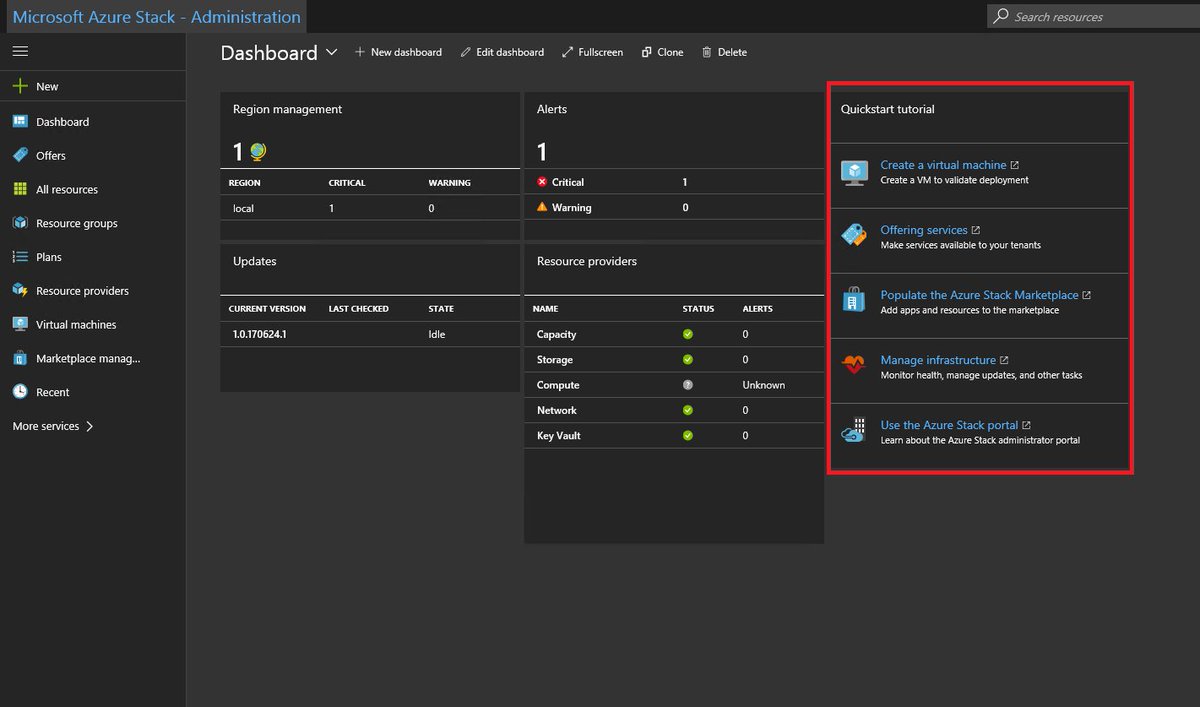1200x707 pixels.
Task: Open Virtual machines in the sidebar
Action: [x=76, y=324]
